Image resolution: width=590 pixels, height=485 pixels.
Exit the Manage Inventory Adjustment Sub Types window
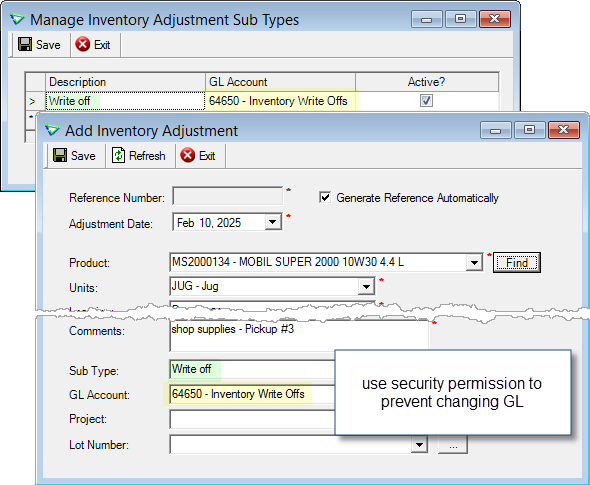click(x=93, y=45)
